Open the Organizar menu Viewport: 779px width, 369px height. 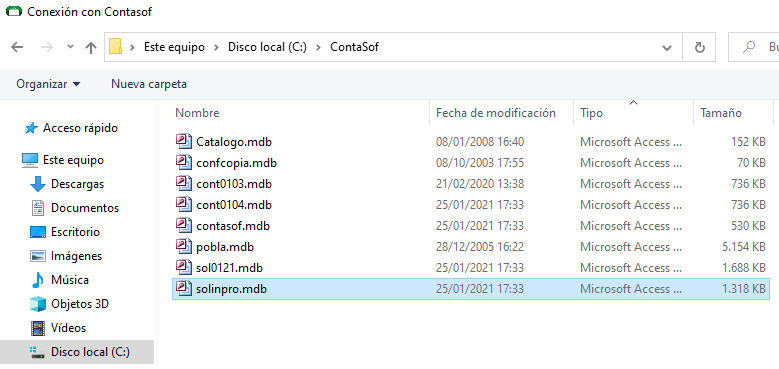coord(48,84)
